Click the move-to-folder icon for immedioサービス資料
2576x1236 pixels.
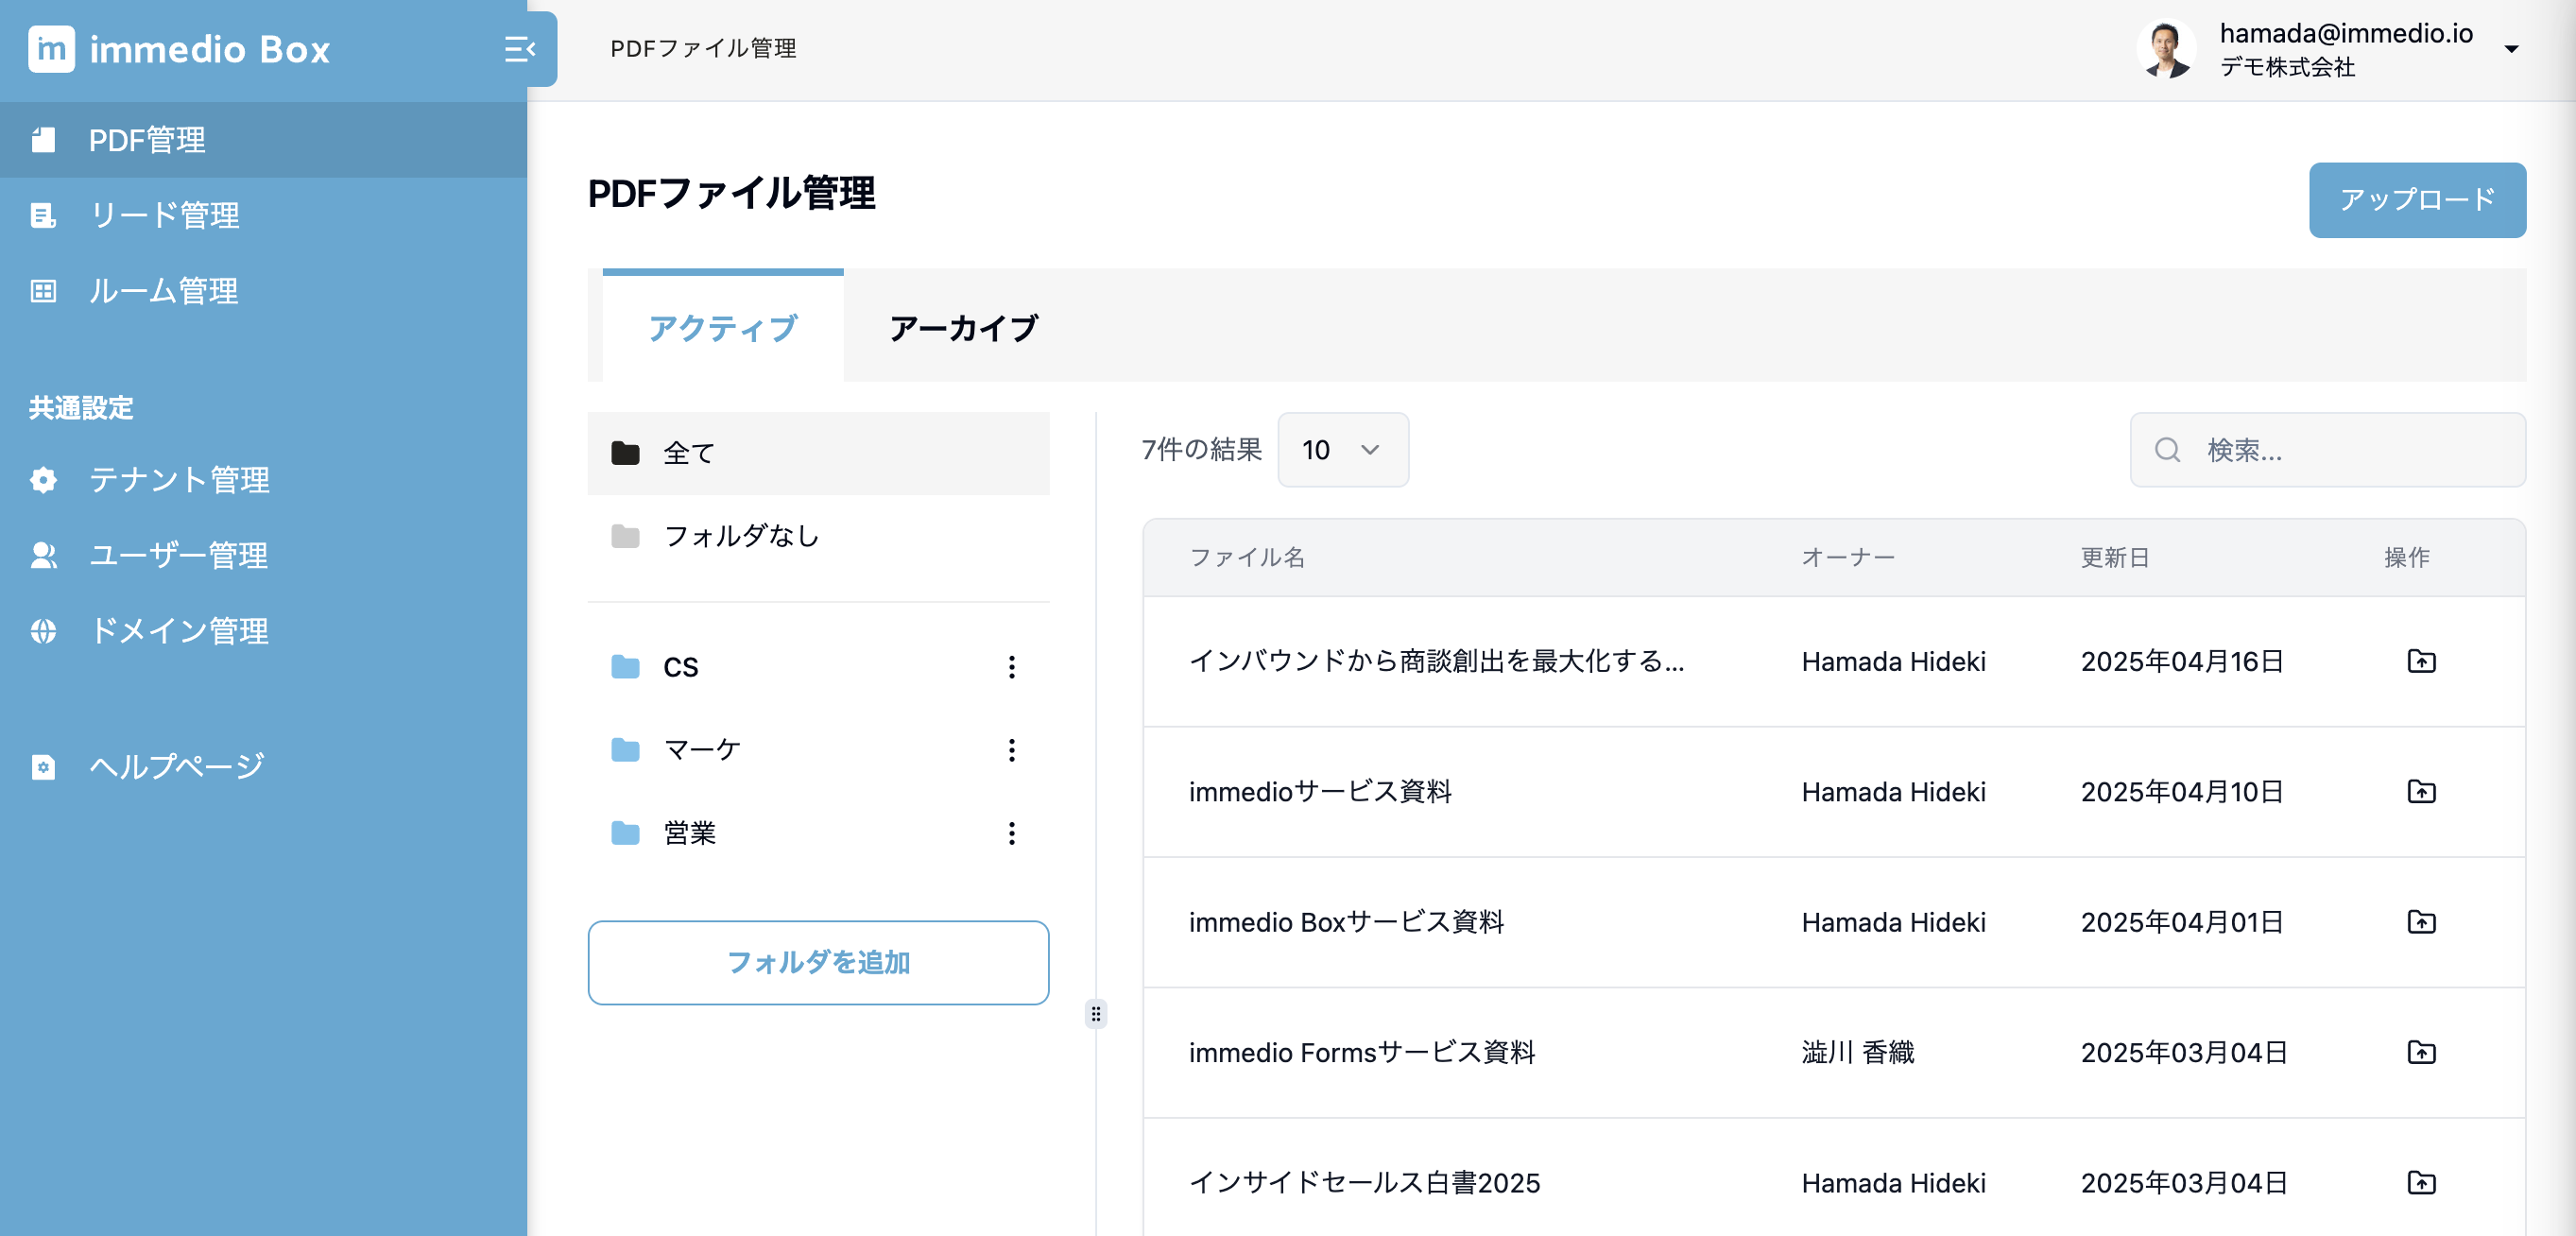click(x=2420, y=792)
